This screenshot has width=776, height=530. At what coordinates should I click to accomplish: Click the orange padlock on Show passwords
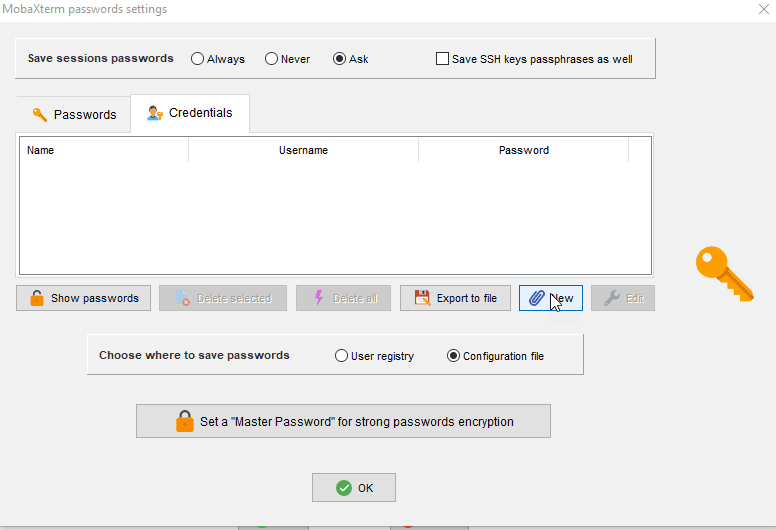tap(37, 298)
